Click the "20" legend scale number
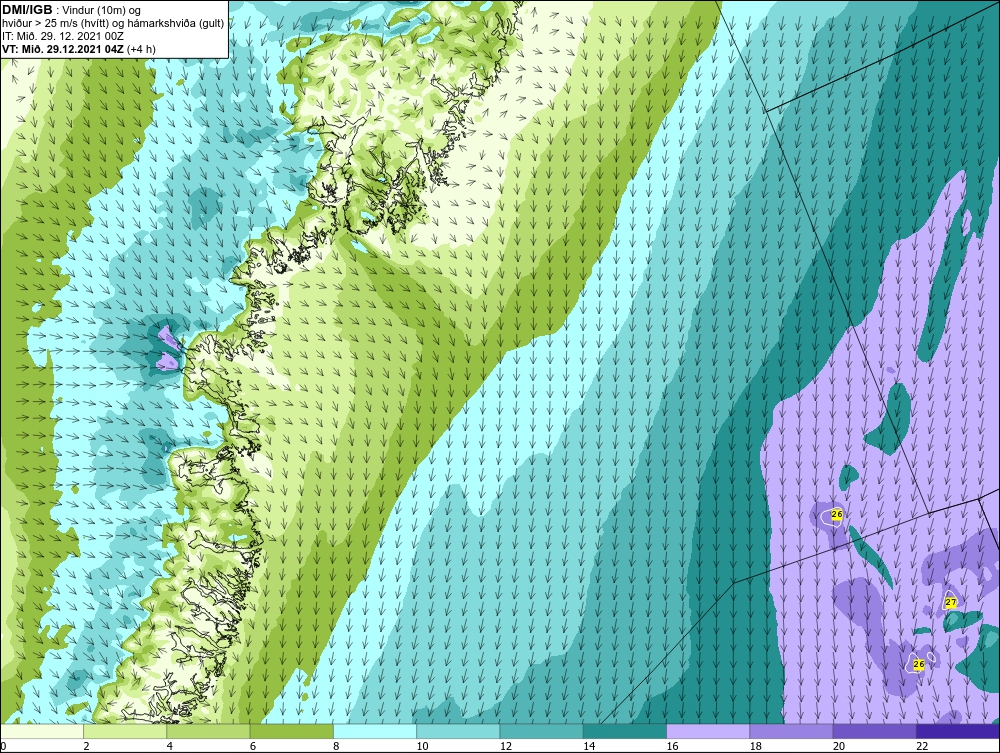Viewport: 1000px width, 753px height. coord(838,747)
